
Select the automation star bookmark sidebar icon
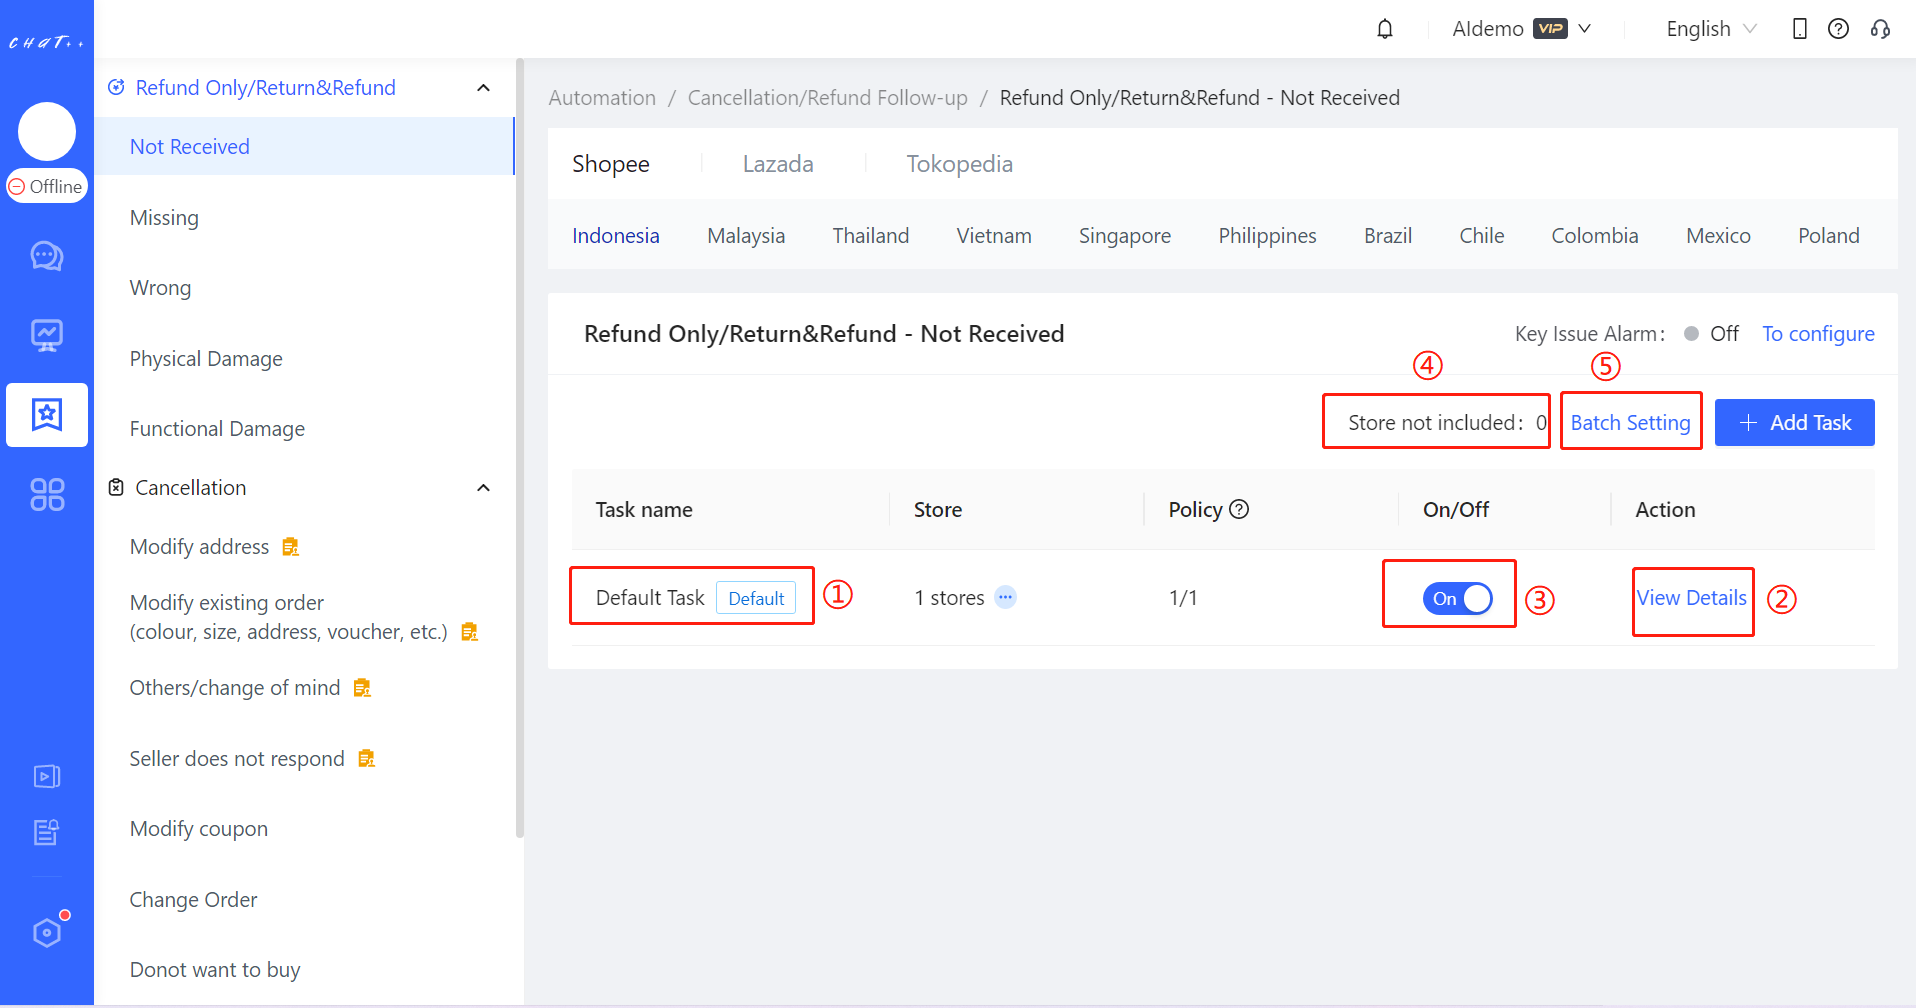pyautogui.click(x=47, y=415)
